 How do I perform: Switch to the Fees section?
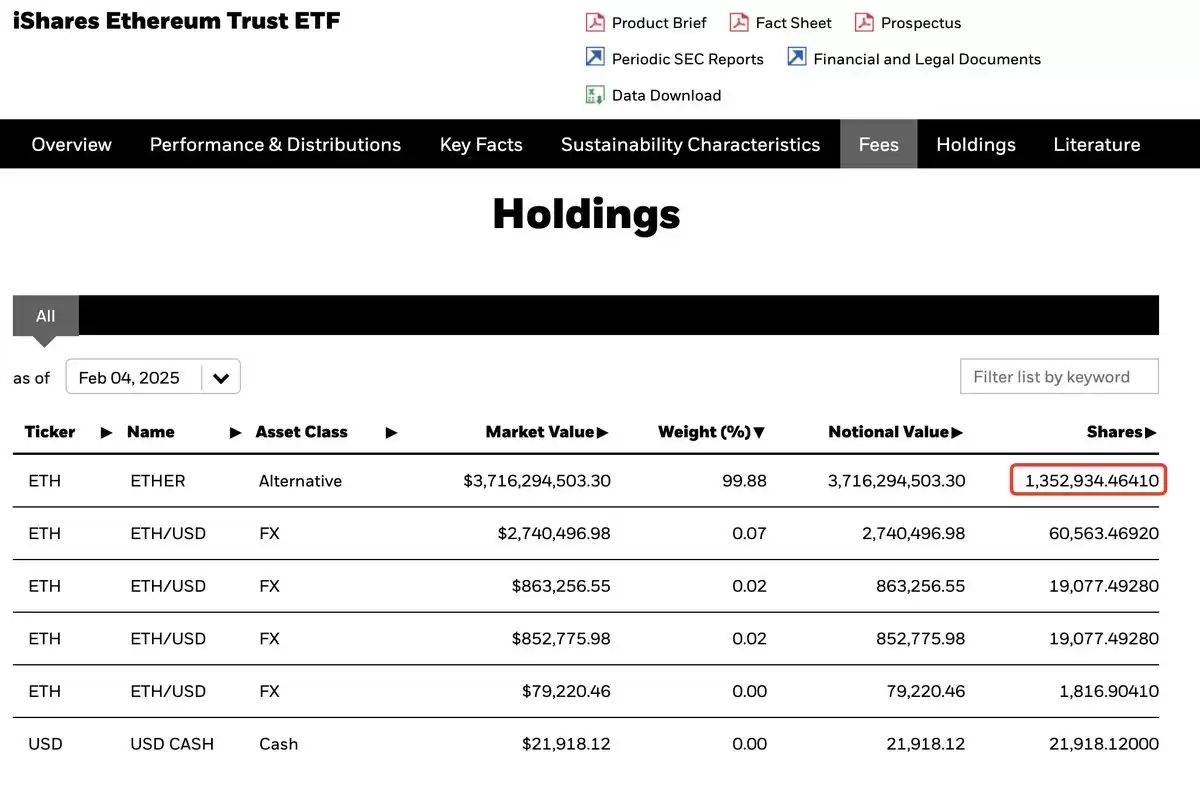click(x=878, y=144)
